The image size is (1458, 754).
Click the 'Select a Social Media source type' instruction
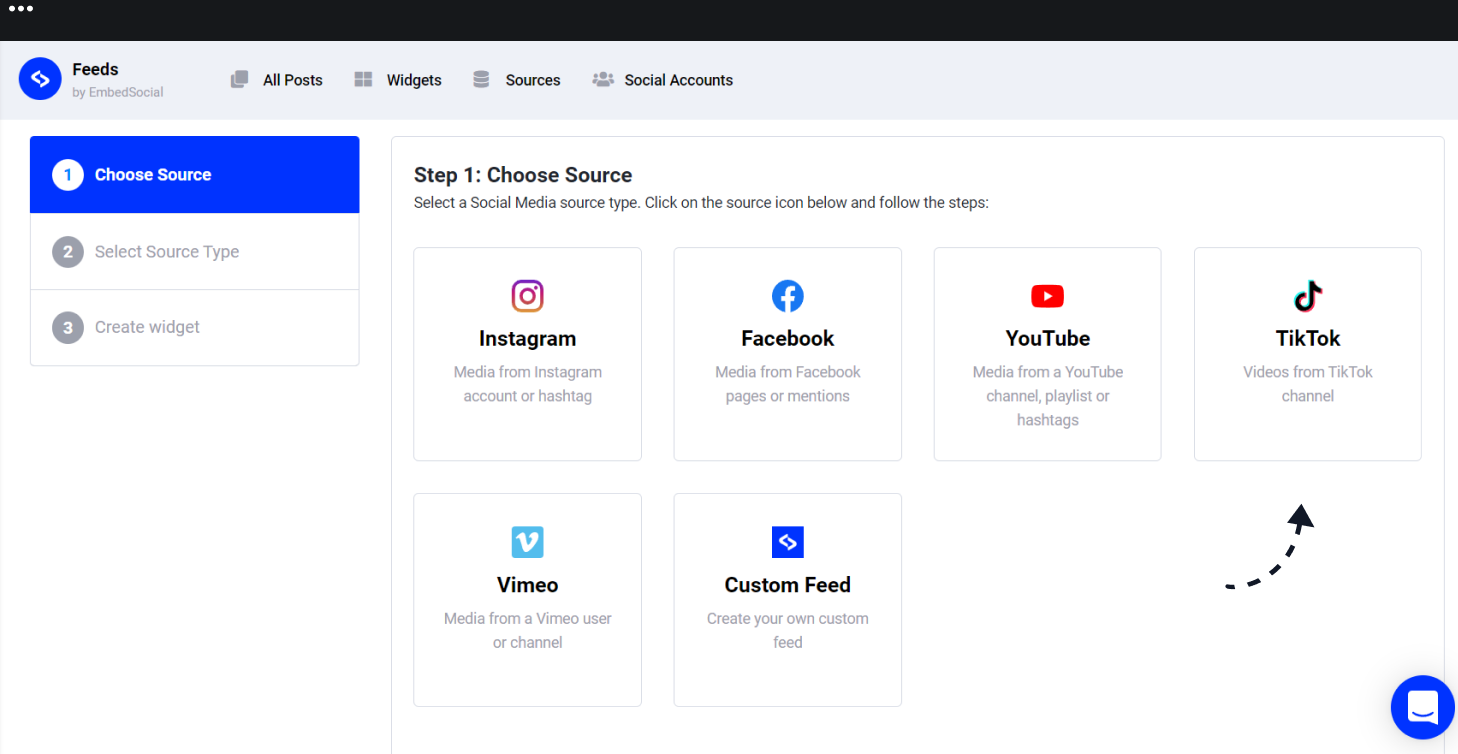[x=701, y=203]
